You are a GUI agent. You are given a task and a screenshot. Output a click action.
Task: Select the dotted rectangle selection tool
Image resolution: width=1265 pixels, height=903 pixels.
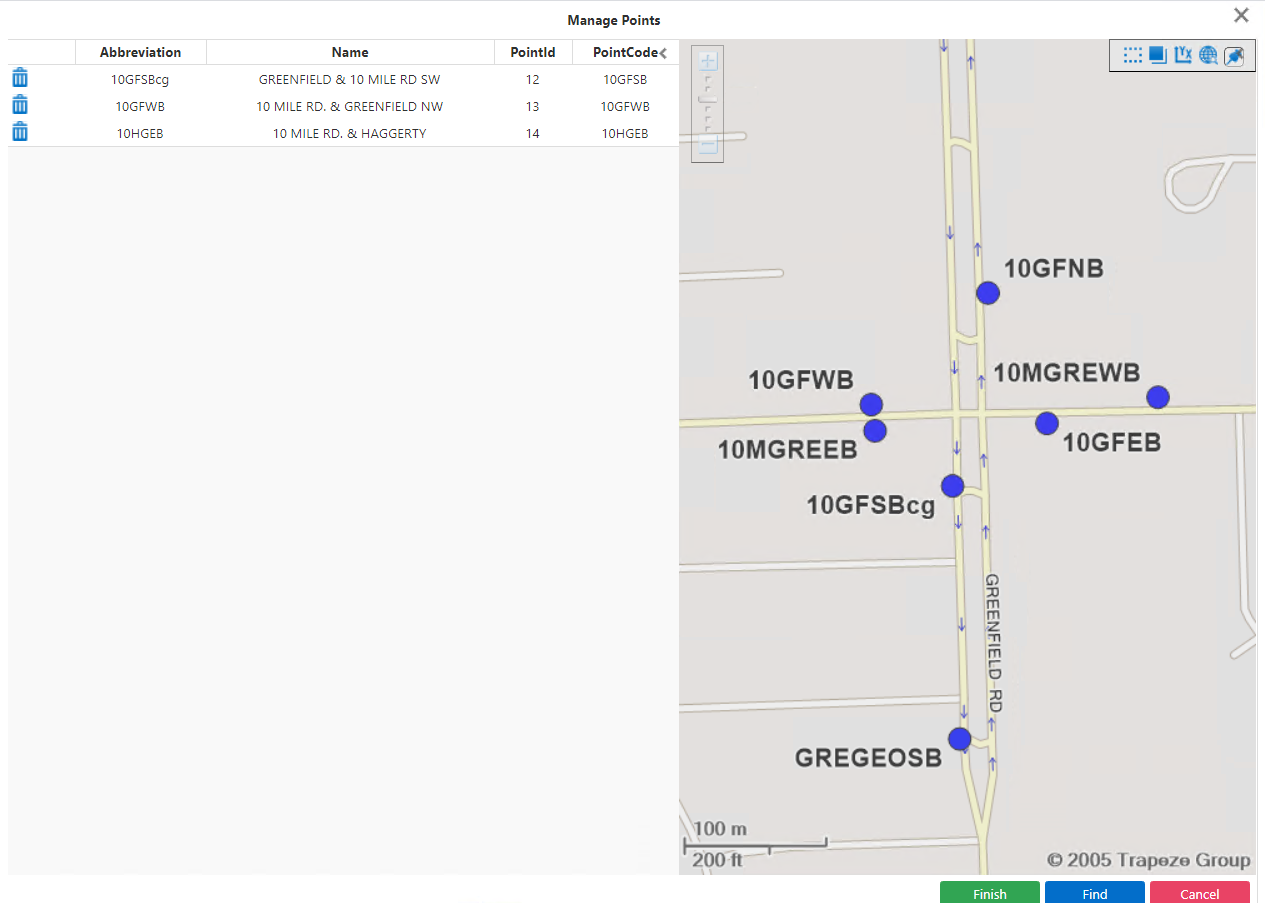point(1132,55)
